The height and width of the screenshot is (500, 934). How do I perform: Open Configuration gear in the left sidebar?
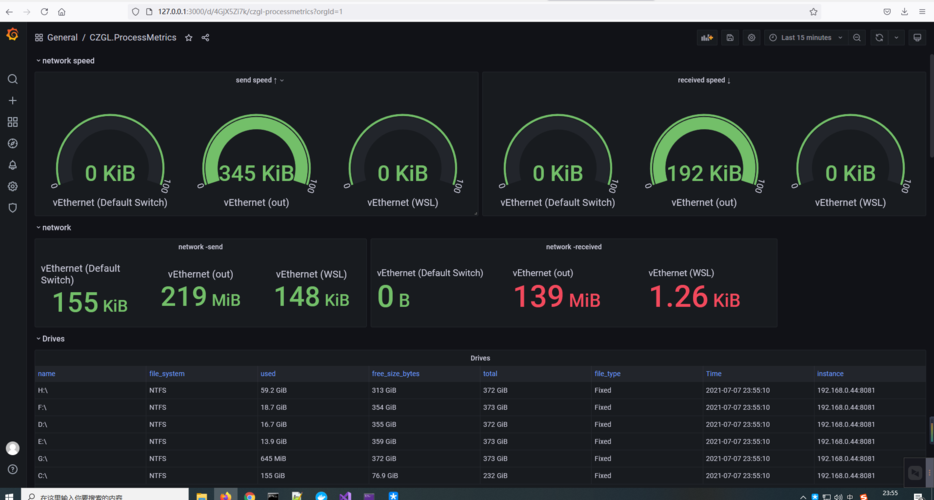click(13, 186)
